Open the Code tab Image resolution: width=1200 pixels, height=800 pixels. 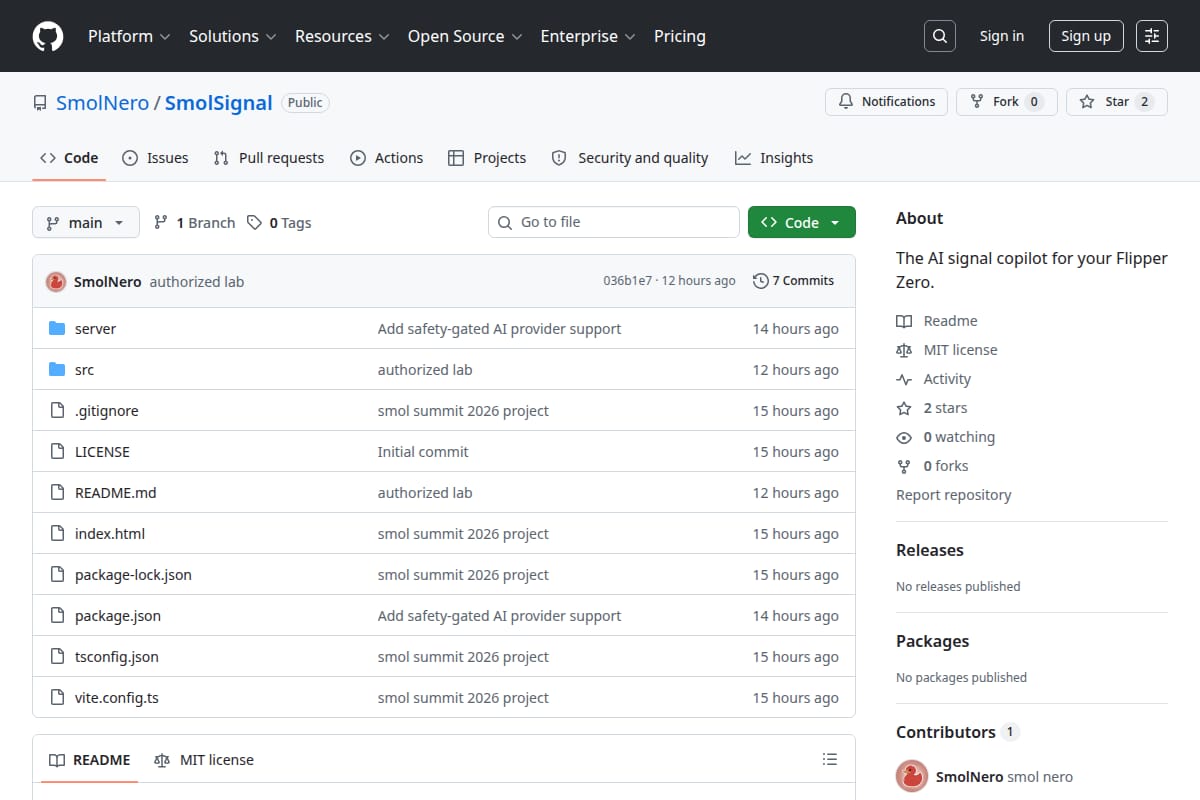pos(69,158)
